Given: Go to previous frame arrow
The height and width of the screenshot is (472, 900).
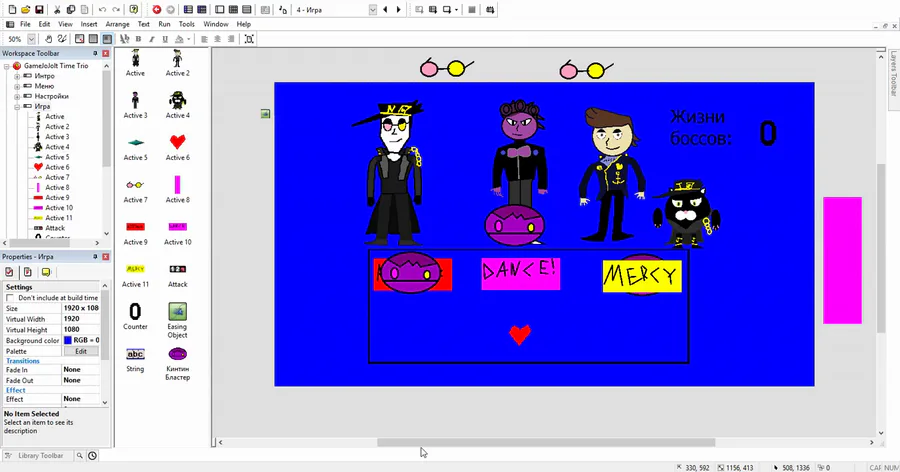Looking at the screenshot, I should pos(386,10).
